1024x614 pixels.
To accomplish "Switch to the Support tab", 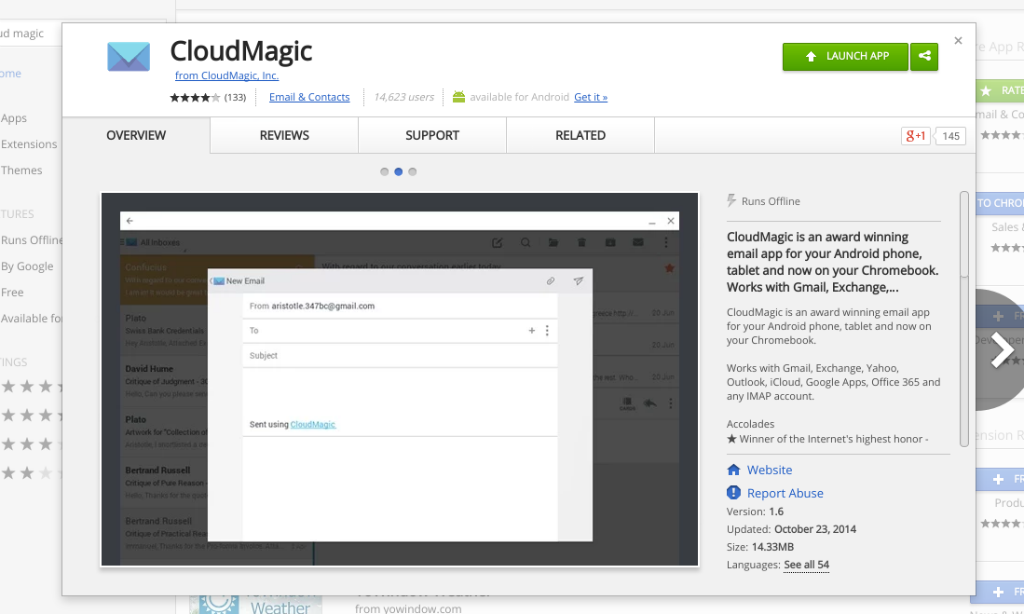I will coord(432,136).
